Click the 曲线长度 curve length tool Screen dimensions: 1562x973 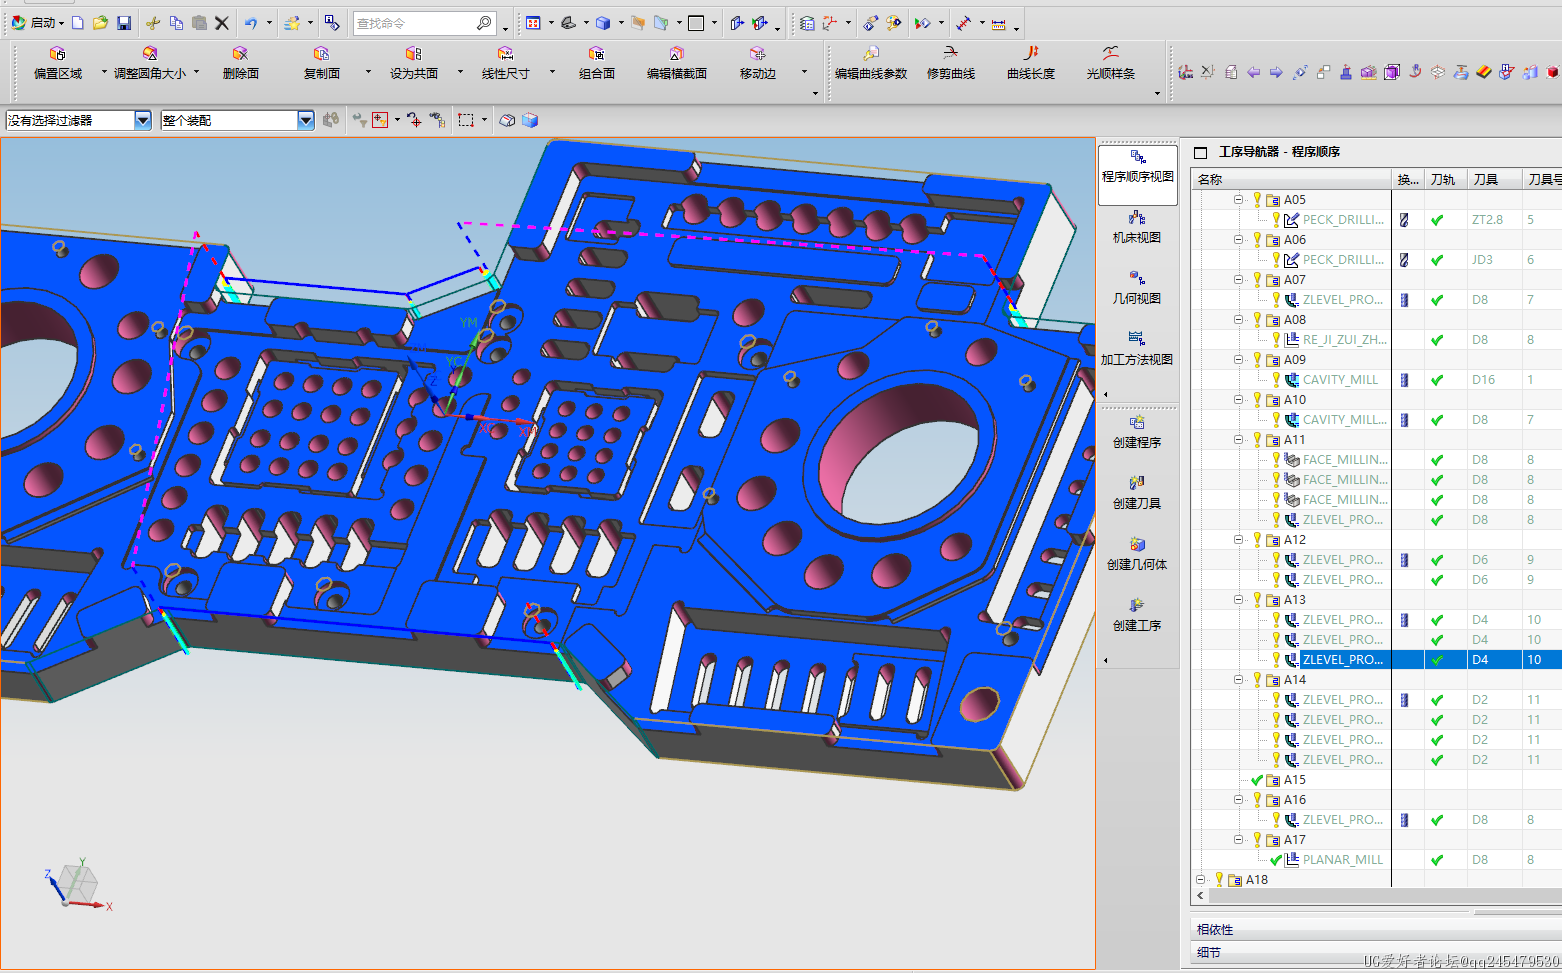[x=1031, y=63]
